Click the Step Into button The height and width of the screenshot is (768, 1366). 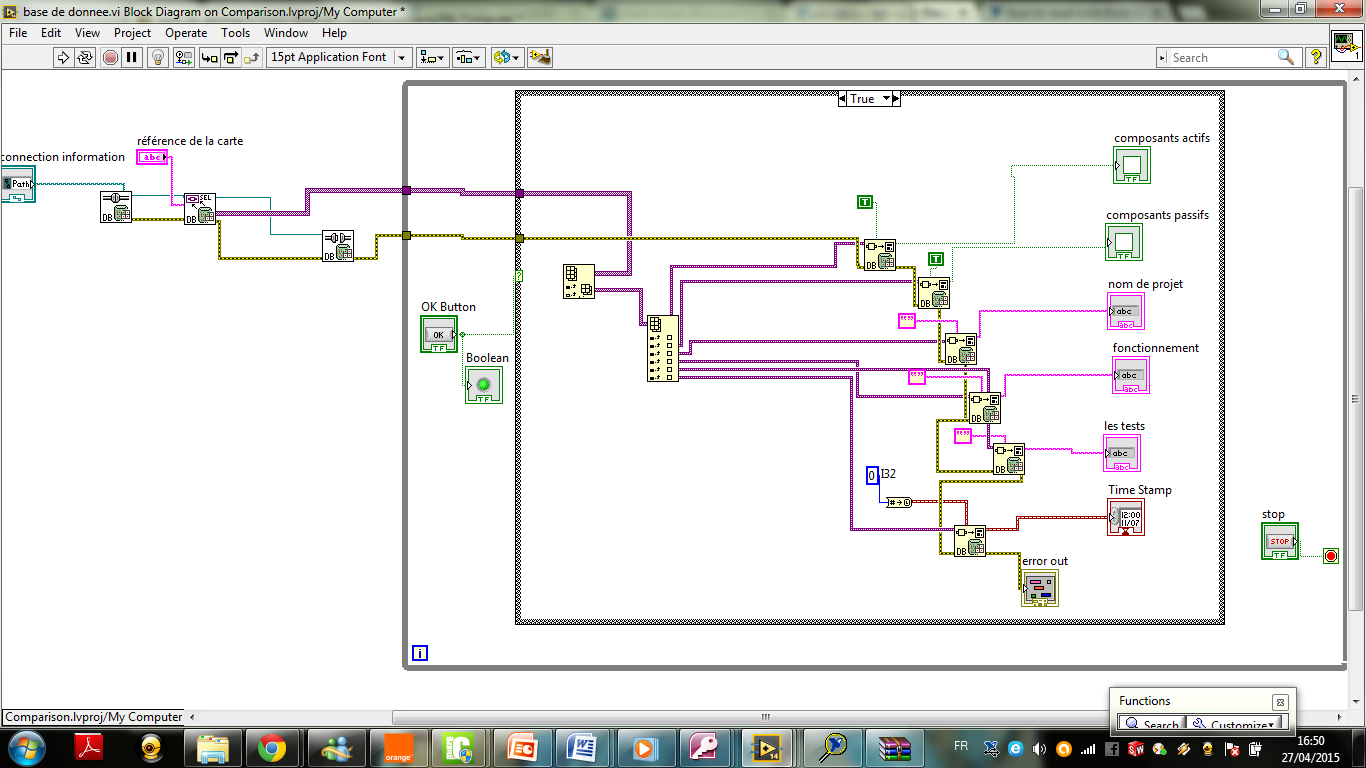pyautogui.click(x=210, y=58)
